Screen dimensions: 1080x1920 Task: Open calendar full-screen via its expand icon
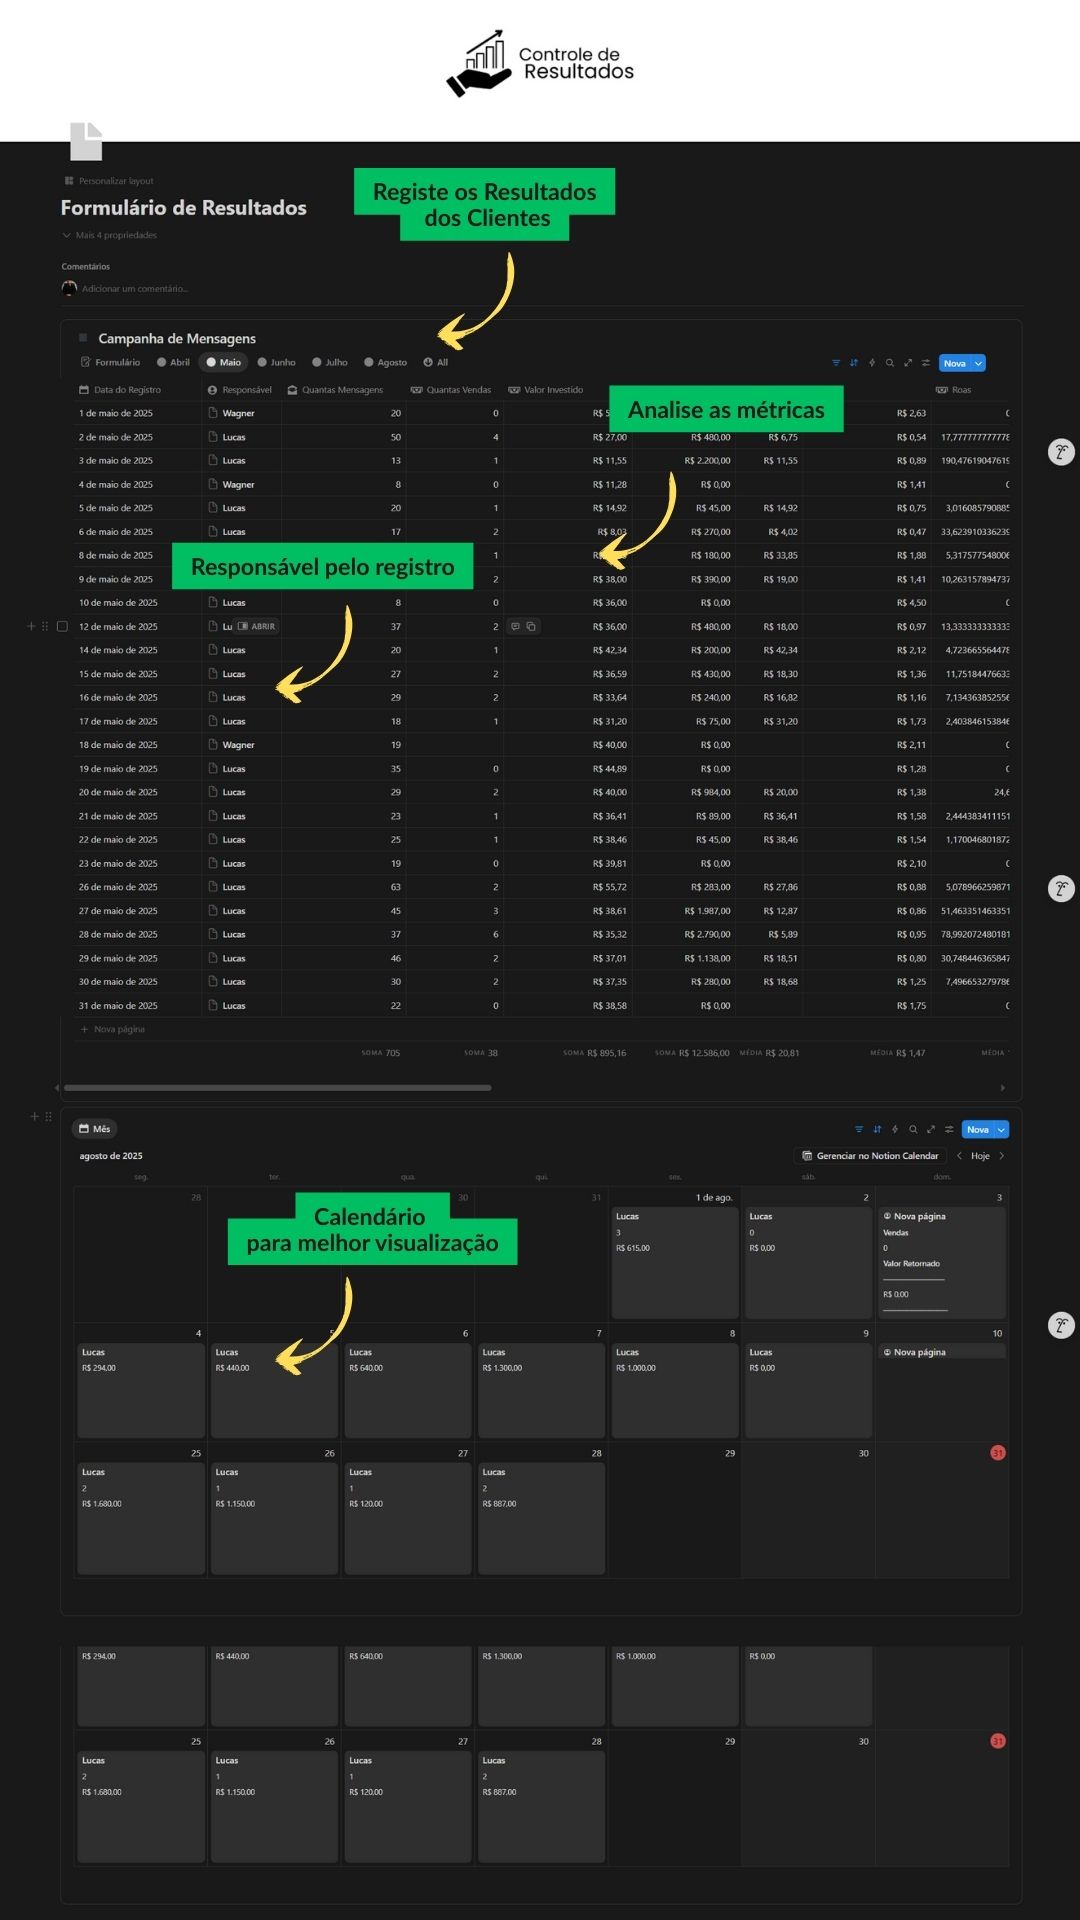pos(931,1129)
